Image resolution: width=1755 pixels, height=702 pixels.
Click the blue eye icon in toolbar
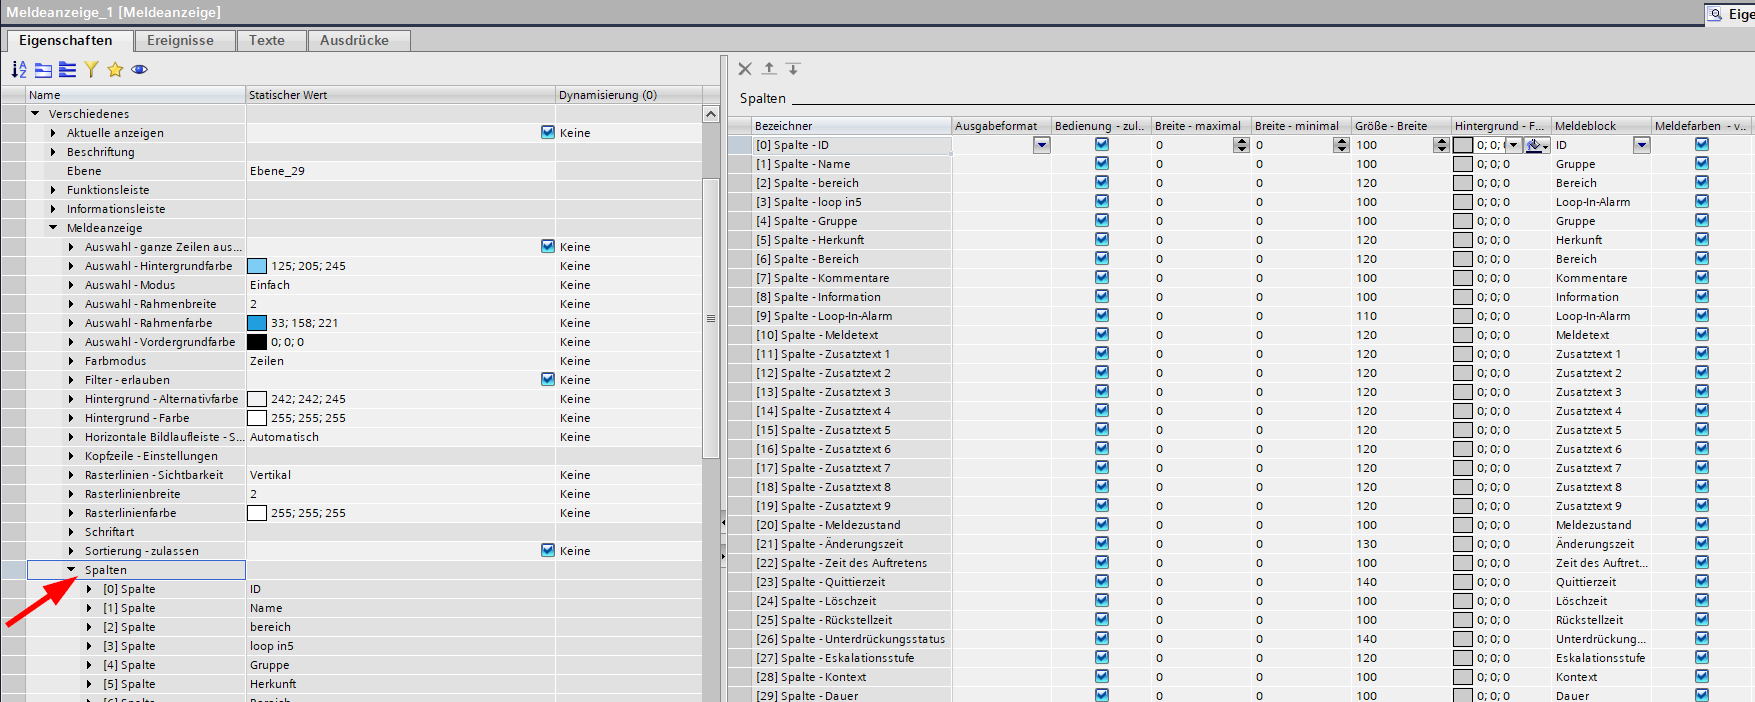[139, 69]
